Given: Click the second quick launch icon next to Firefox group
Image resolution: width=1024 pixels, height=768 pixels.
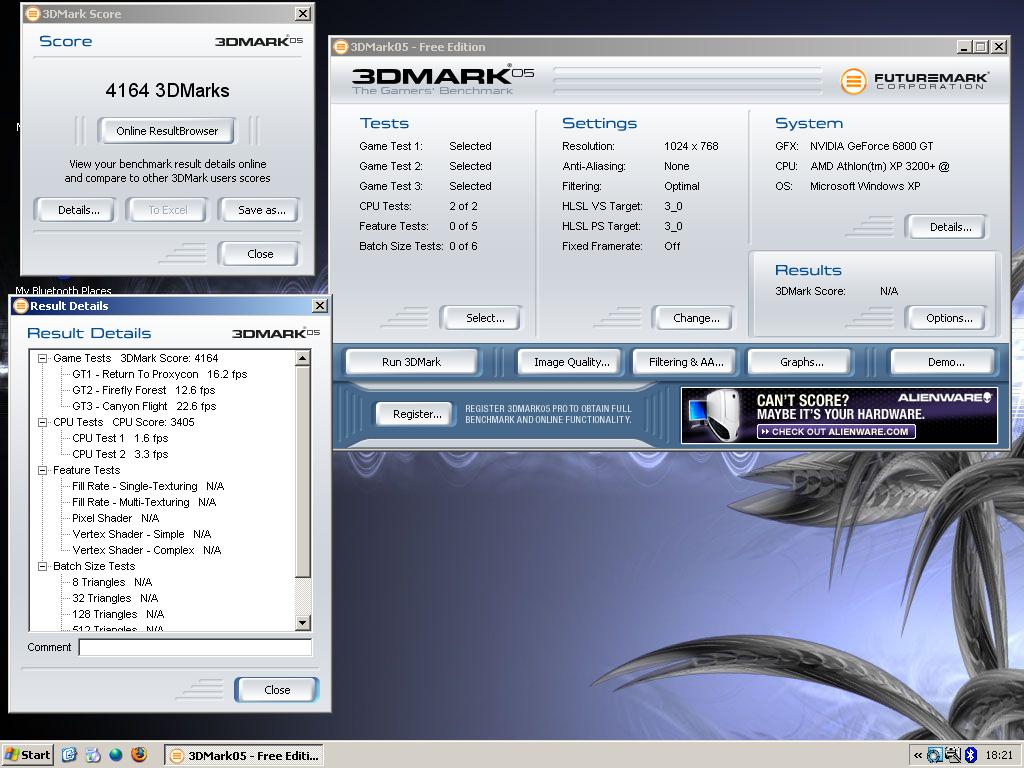Looking at the screenshot, I should click(x=93, y=755).
